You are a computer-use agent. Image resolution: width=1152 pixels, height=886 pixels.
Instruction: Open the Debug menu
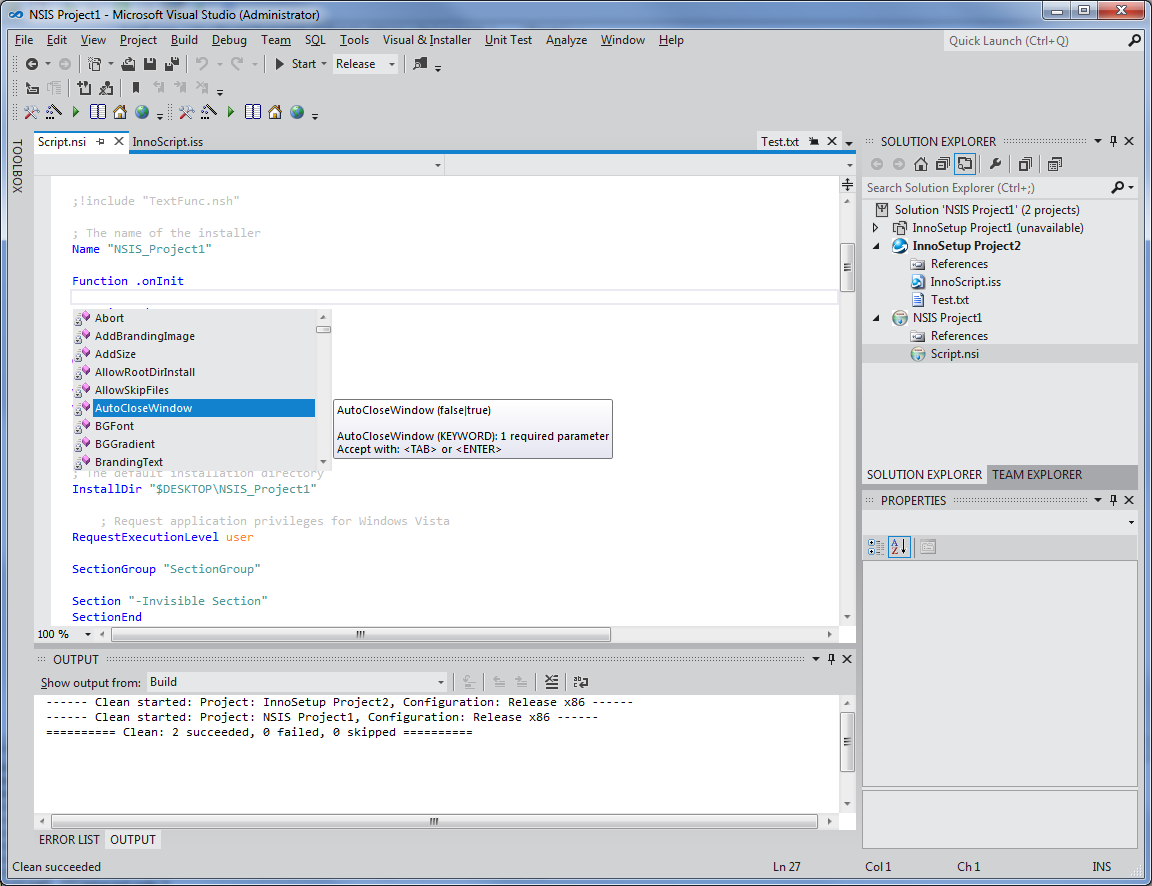coord(228,40)
